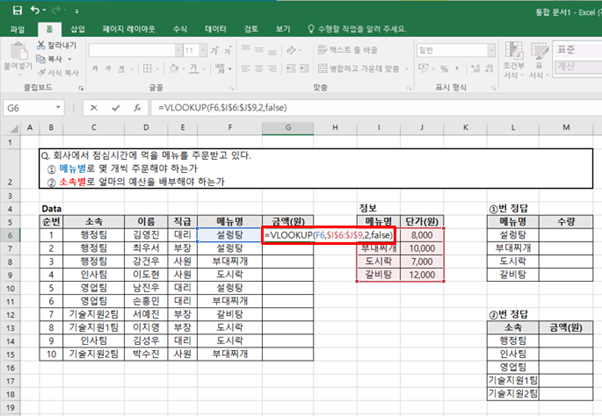Click the Copy (복사) icon
Image resolution: width=602 pixels, height=416 pixels.
tap(41, 59)
